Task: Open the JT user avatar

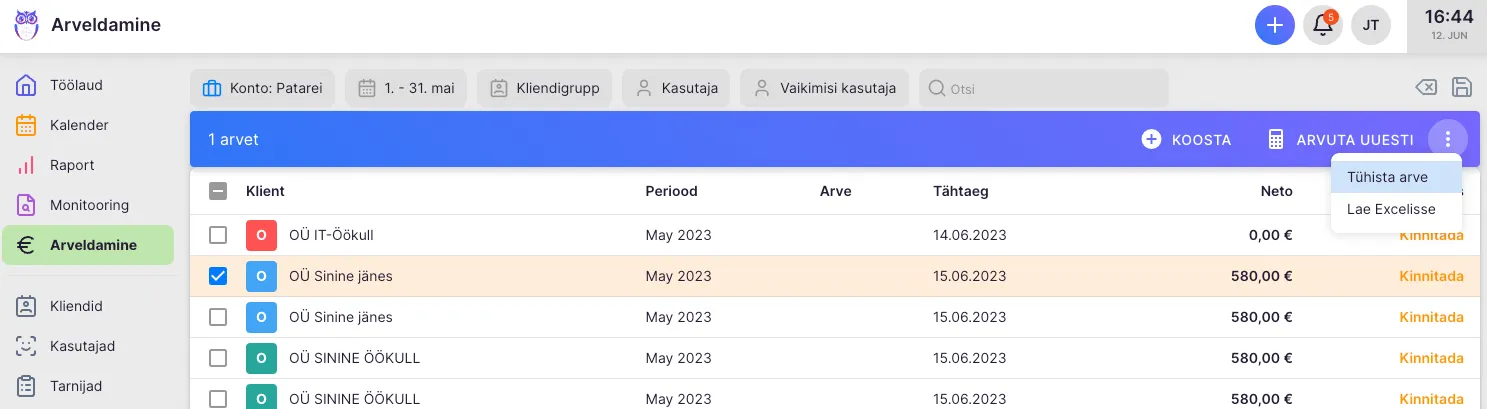Action: (1371, 25)
